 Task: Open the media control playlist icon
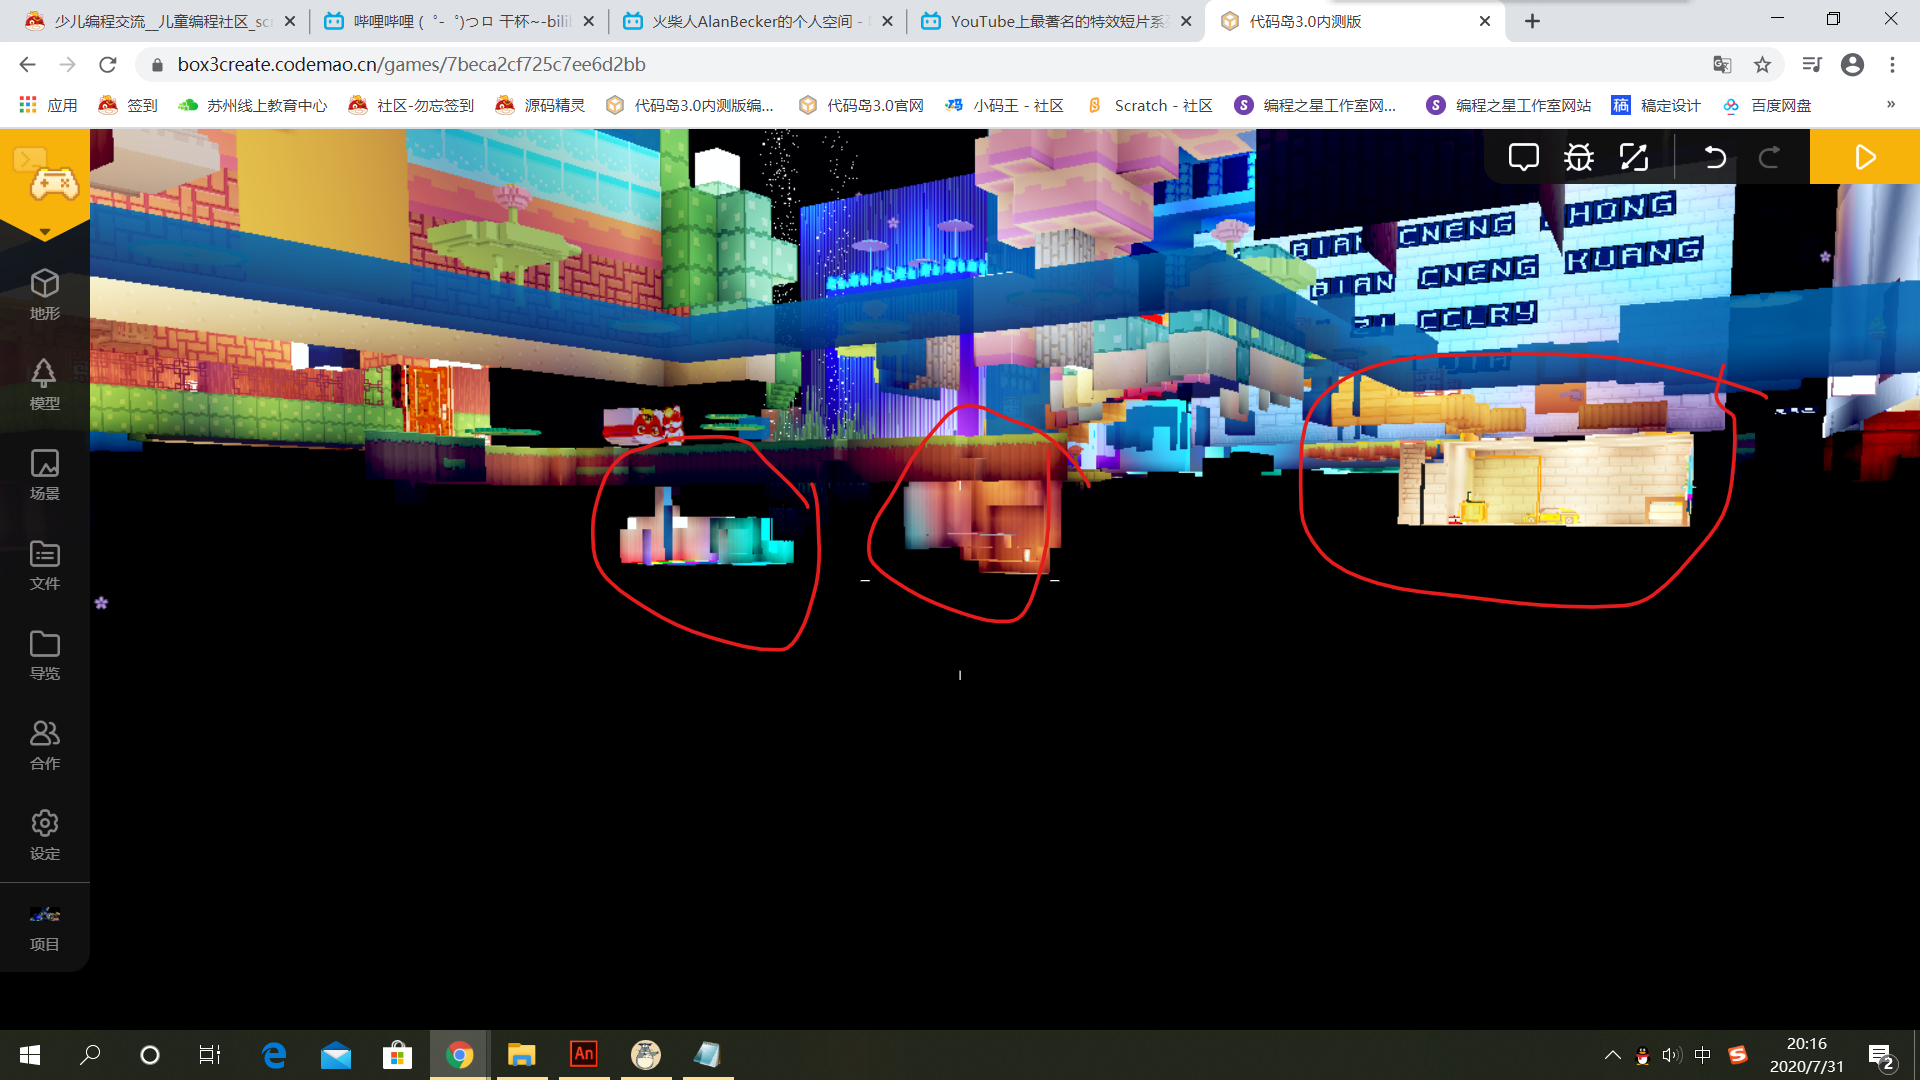tap(1812, 65)
